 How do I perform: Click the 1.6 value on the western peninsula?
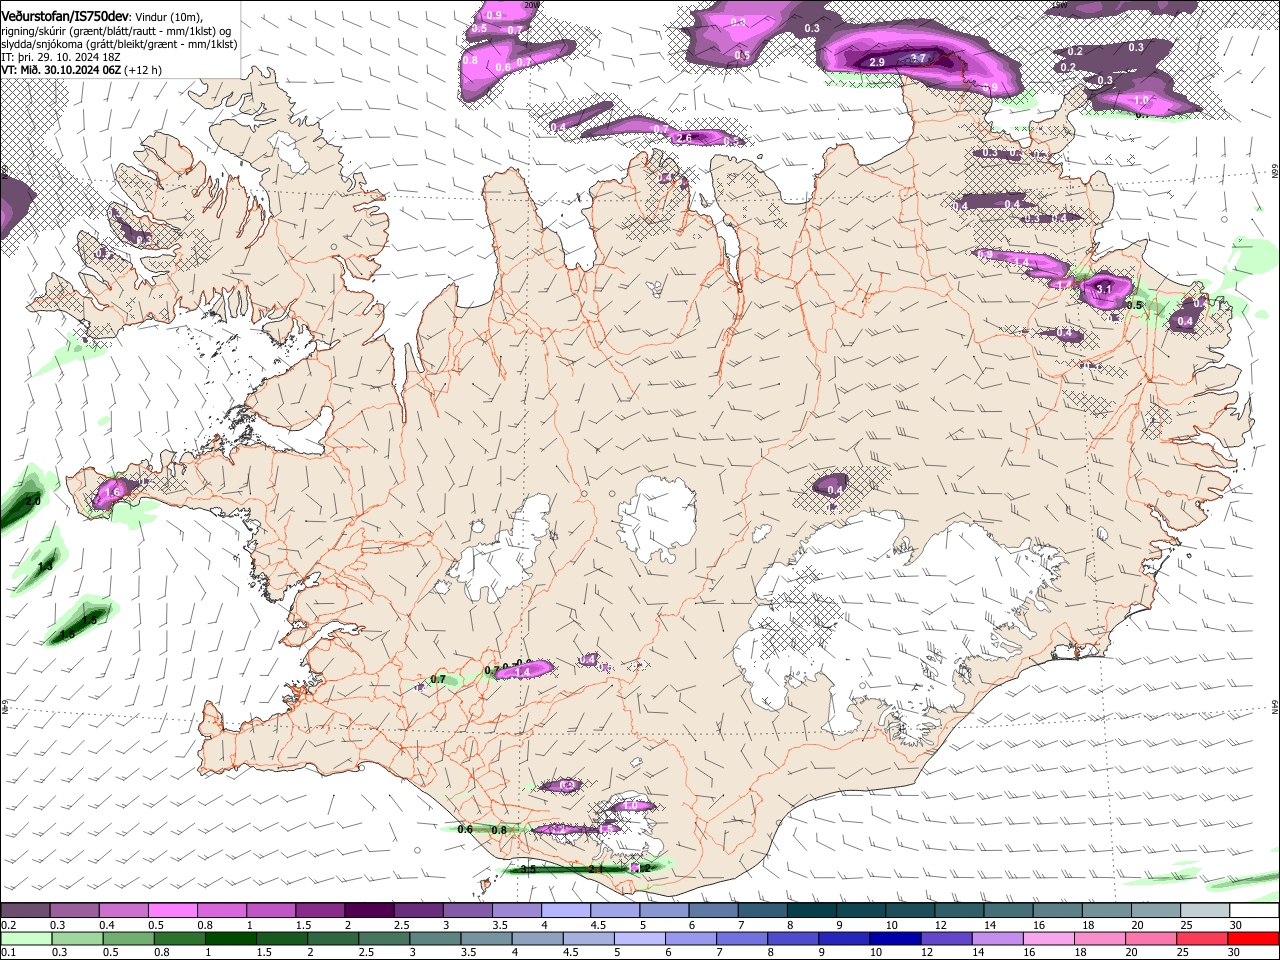tap(112, 492)
